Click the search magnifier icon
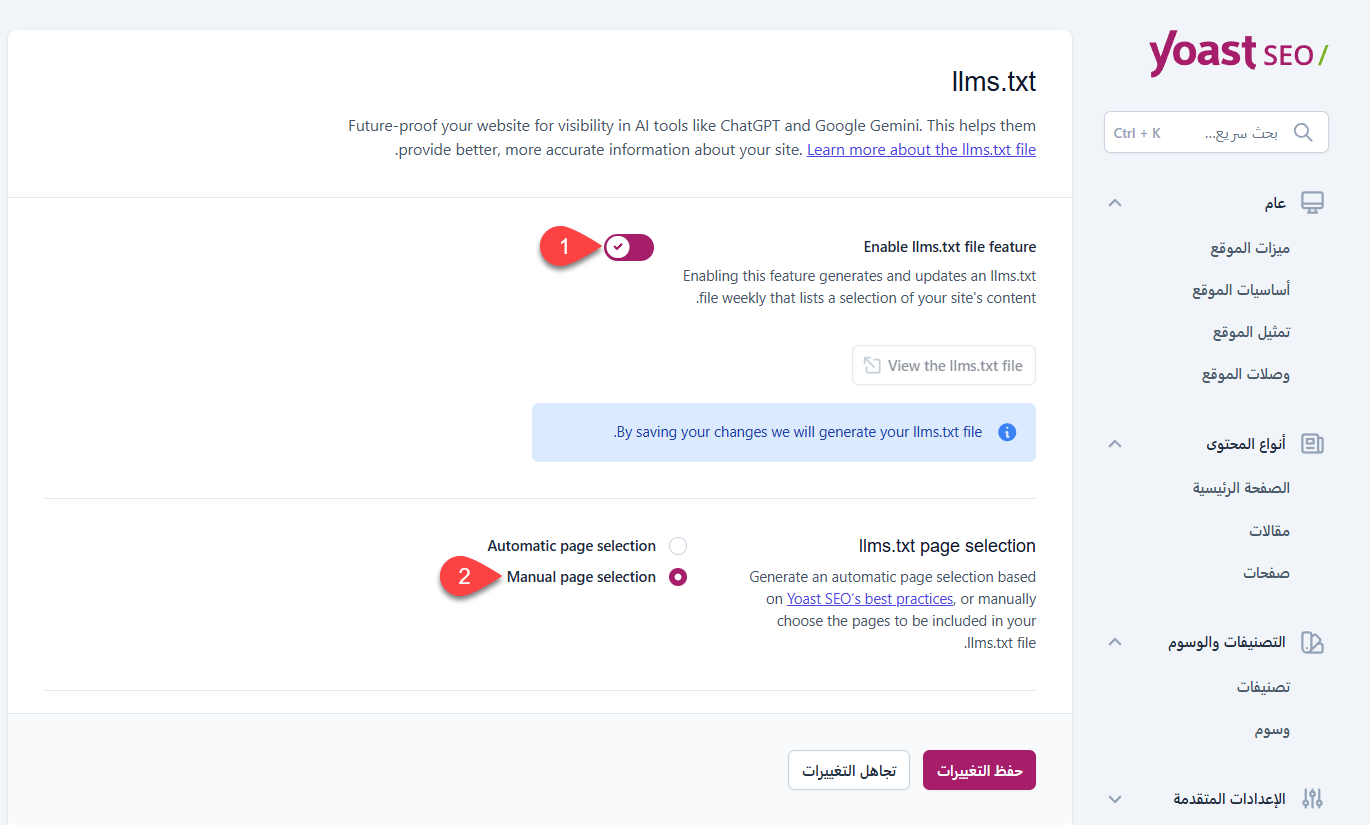Viewport: 1370px width, 825px height. pos(1303,133)
